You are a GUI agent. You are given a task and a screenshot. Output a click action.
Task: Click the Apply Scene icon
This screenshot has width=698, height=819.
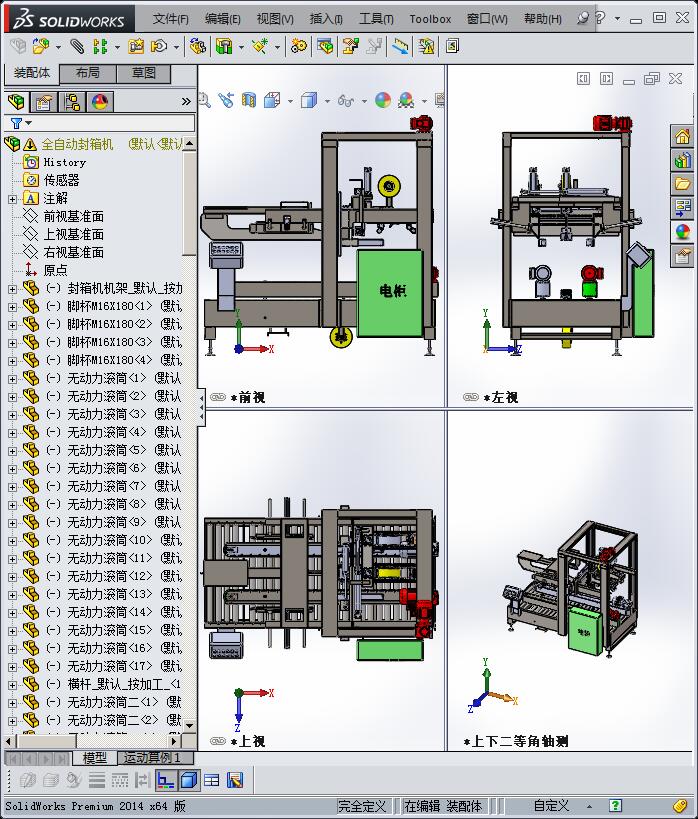click(x=406, y=100)
